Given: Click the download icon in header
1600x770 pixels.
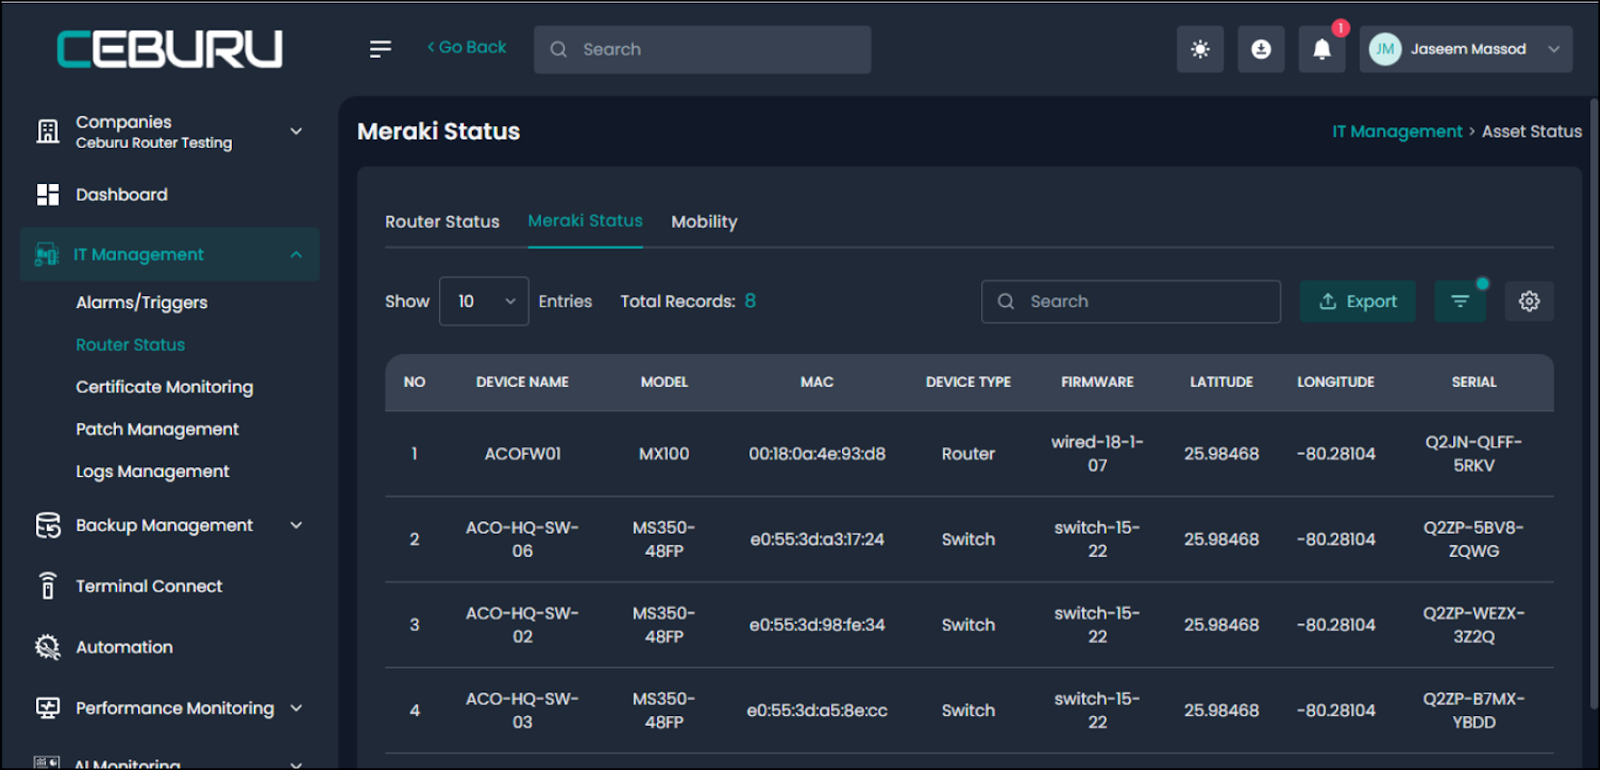Looking at the screenshot, I should (x=1261, y=49).
